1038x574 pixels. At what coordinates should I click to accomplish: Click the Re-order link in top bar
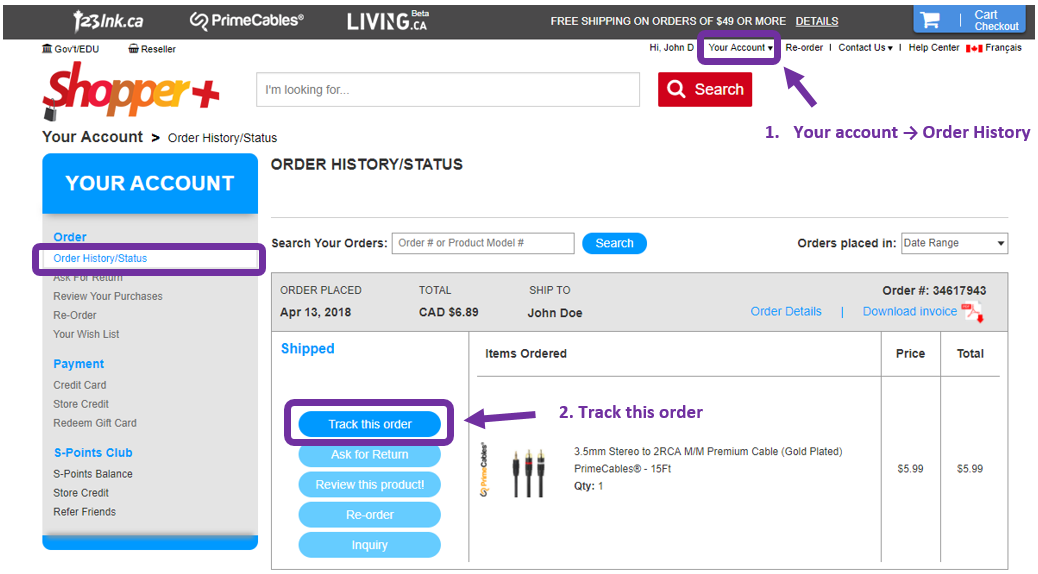tap(804, 48)
